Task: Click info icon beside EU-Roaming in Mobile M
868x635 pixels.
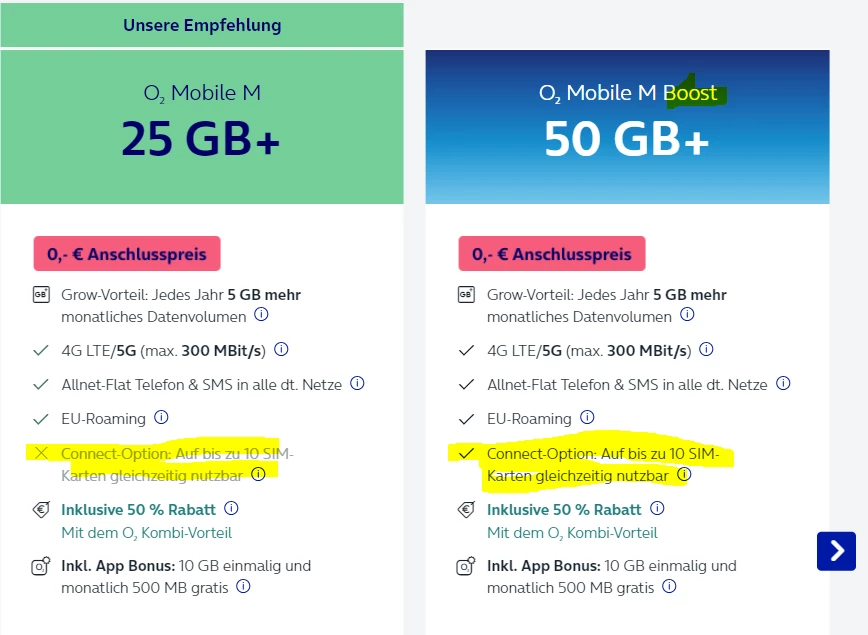Action: tap(161, 418)
